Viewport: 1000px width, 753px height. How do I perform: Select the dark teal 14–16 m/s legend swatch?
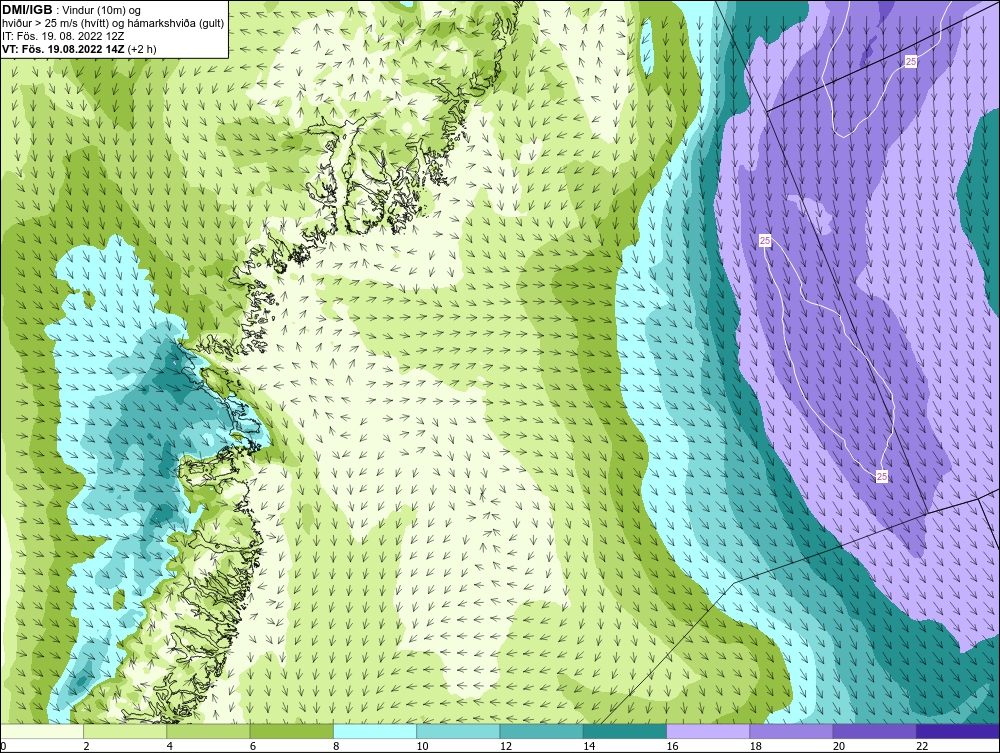click(x=625, y=731)
